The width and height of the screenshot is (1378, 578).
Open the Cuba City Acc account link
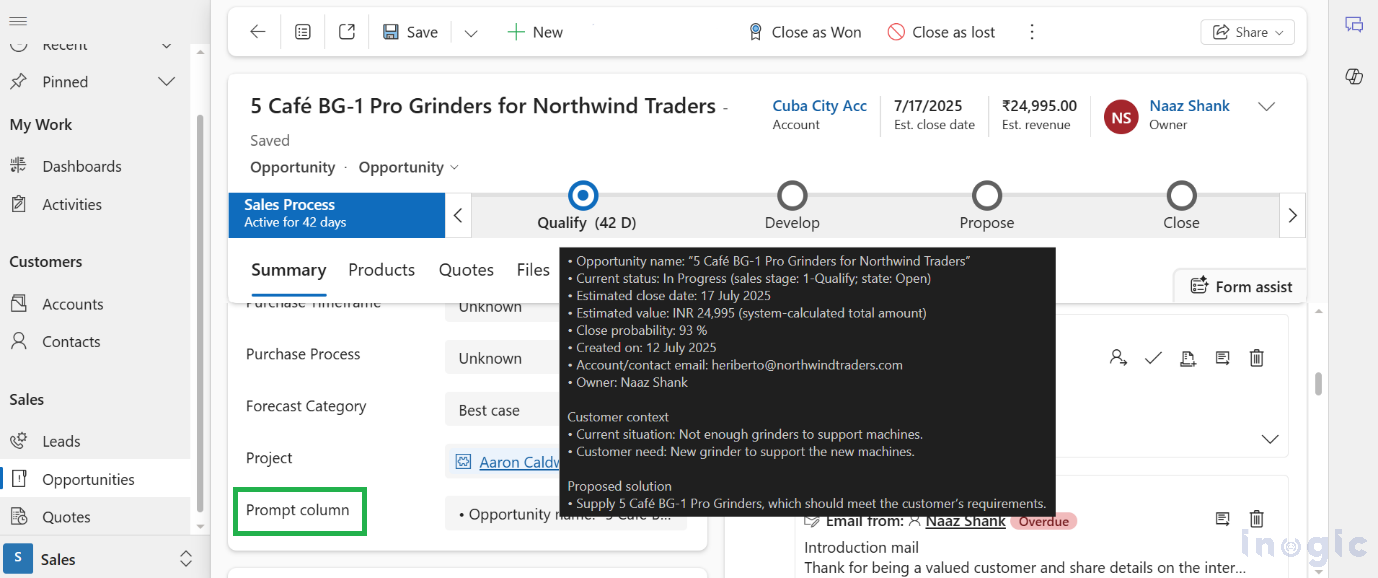[819, 106]
